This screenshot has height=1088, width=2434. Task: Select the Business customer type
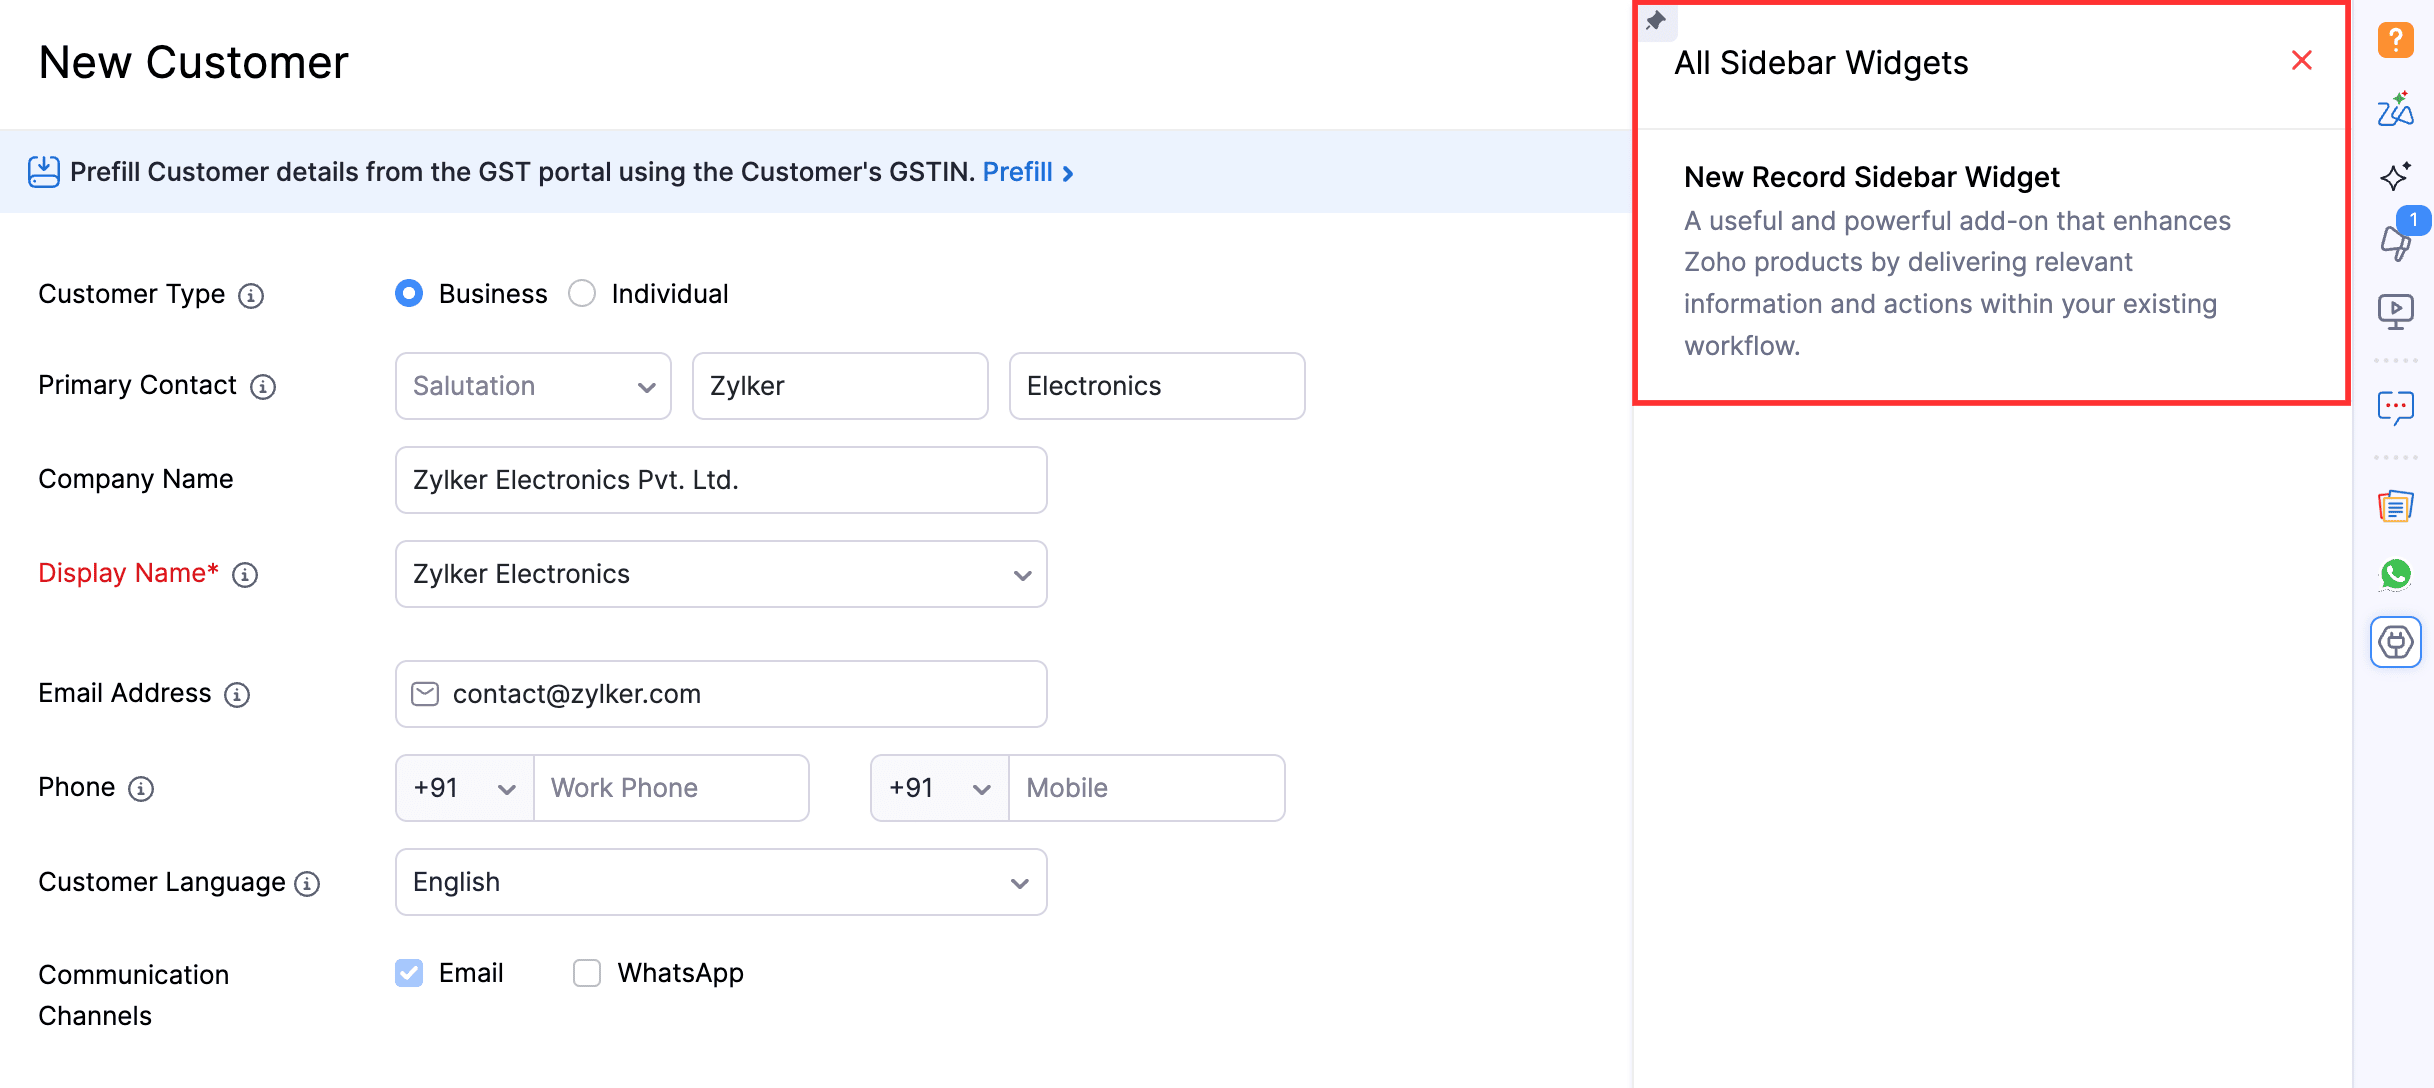coord(409,294)
